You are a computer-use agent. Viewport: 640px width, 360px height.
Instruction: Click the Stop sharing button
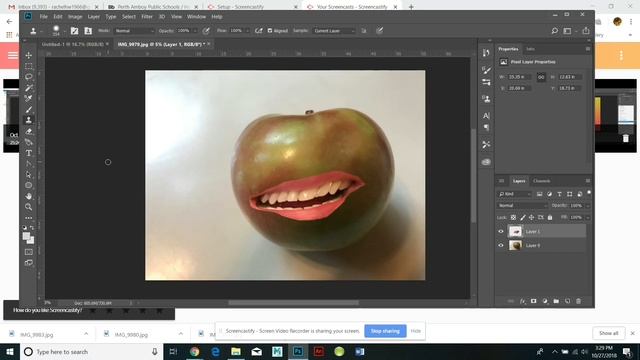pyautogui.click(x=385, y=331)
